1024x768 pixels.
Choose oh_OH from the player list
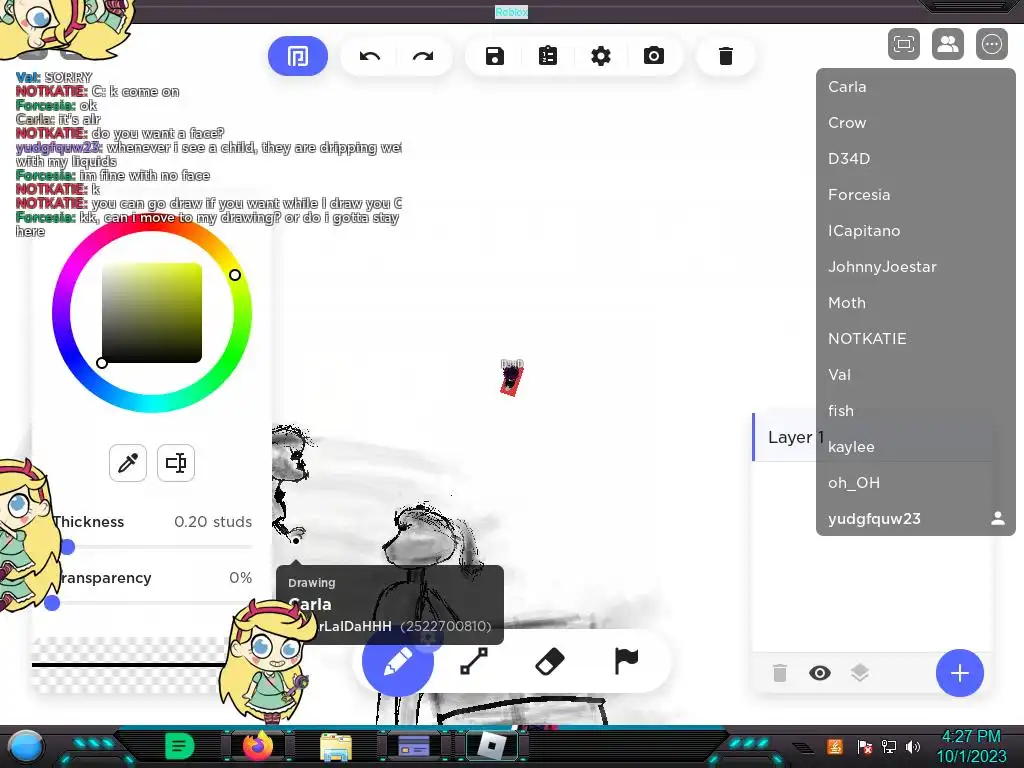(x=916, y=483)
